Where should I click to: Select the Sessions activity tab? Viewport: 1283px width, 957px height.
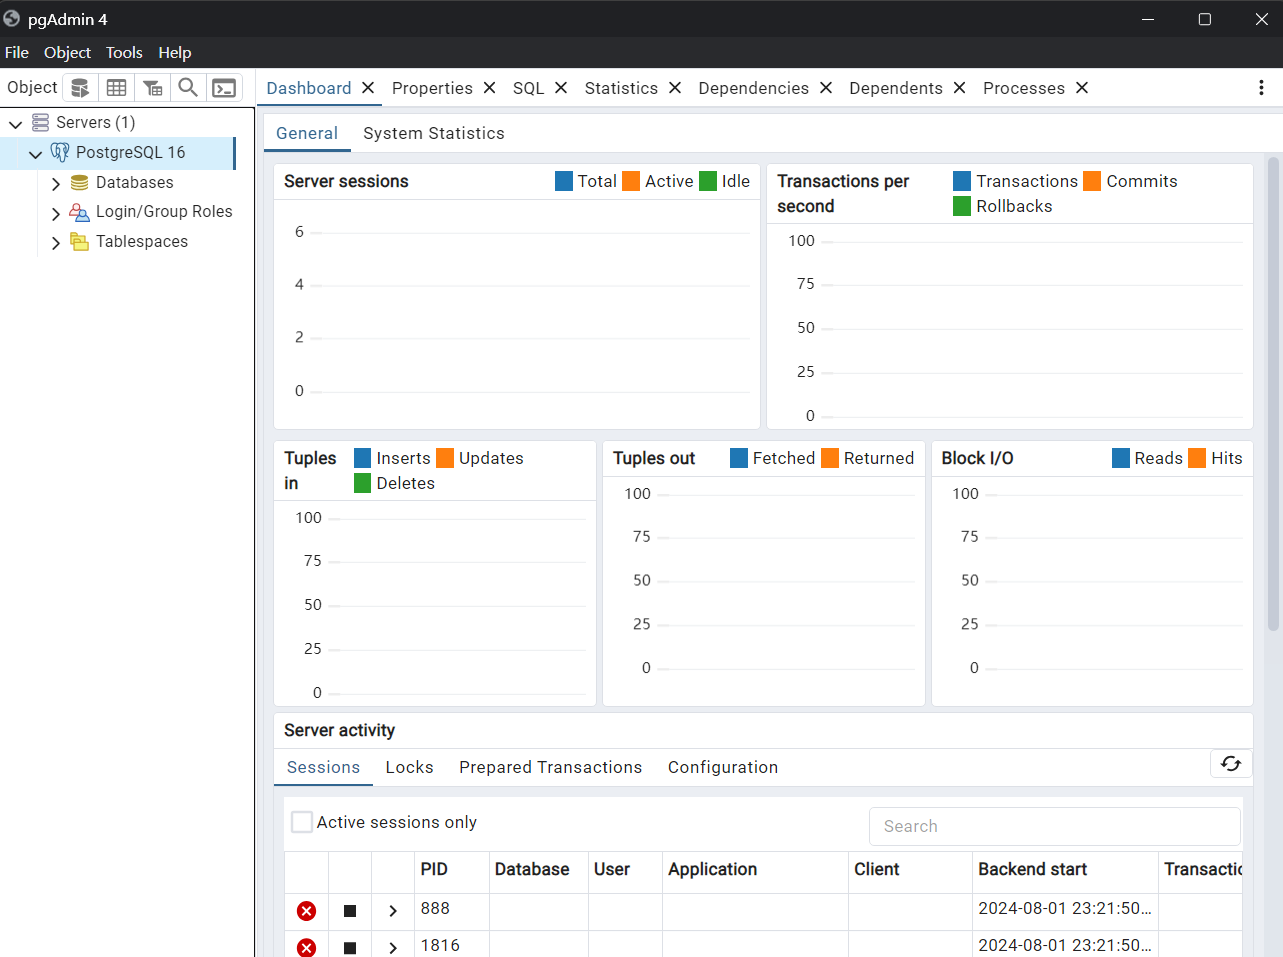point(323,767)
